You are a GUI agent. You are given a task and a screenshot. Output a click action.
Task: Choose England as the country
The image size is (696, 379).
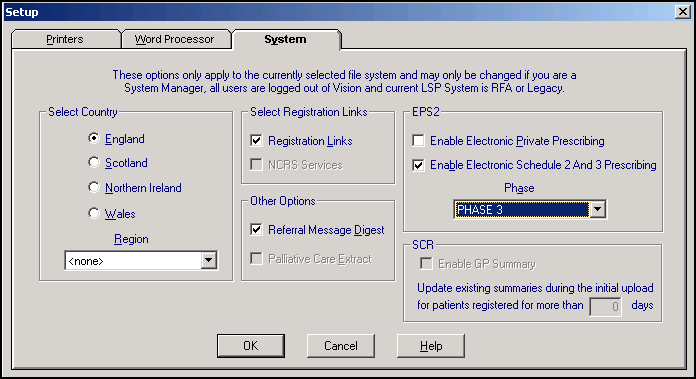94,138
